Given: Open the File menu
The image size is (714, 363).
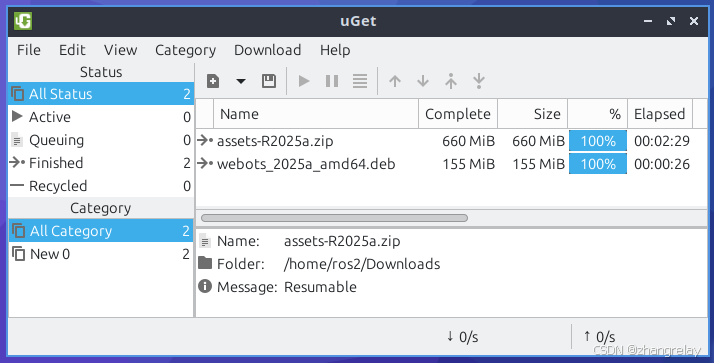Looking at the screenshot, I should tap(29, 50).
